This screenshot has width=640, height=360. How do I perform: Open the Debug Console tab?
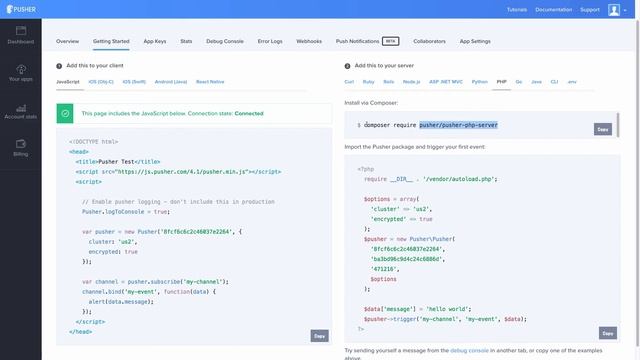(225, 41)
